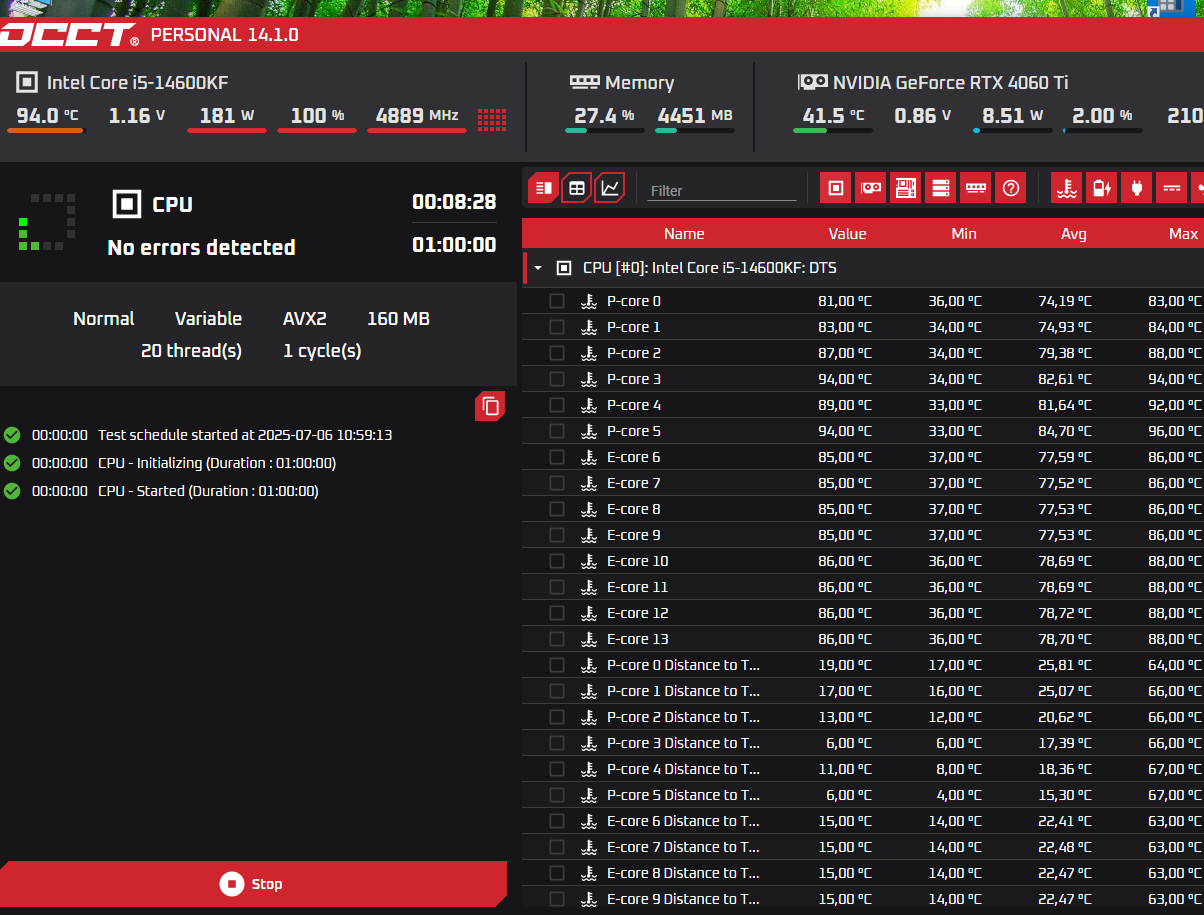Viewport: 1204px width, 915px height.
Task: Click the AVX2 instruction set label
Action: coord(304,319)
